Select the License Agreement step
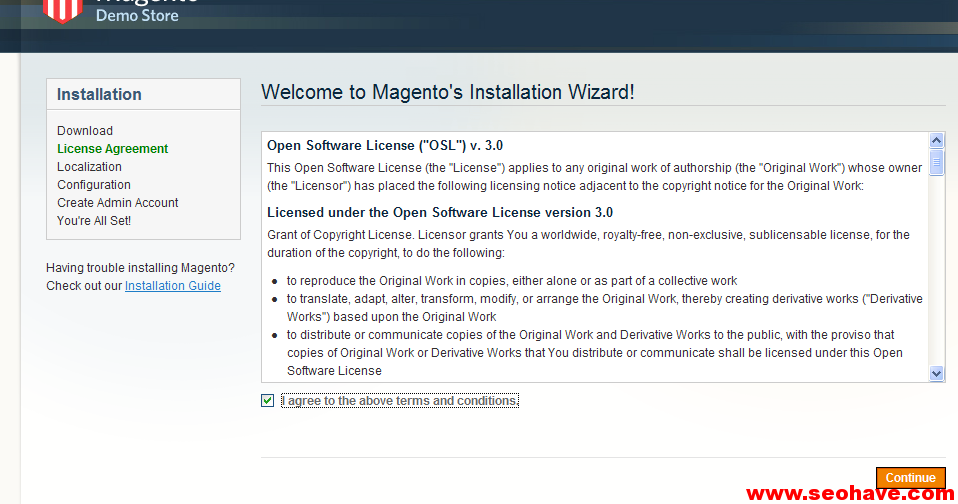Image resolution: width=958 pixels, height=504 pixels. coord(112,148)
